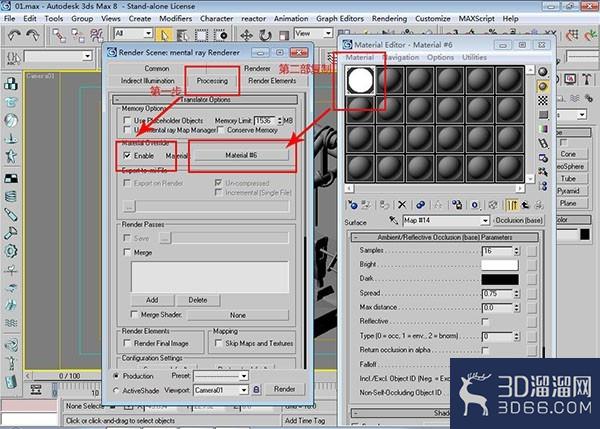
Task: Click Reset Map X icon in Material Editor
Action: pos(402,206)
